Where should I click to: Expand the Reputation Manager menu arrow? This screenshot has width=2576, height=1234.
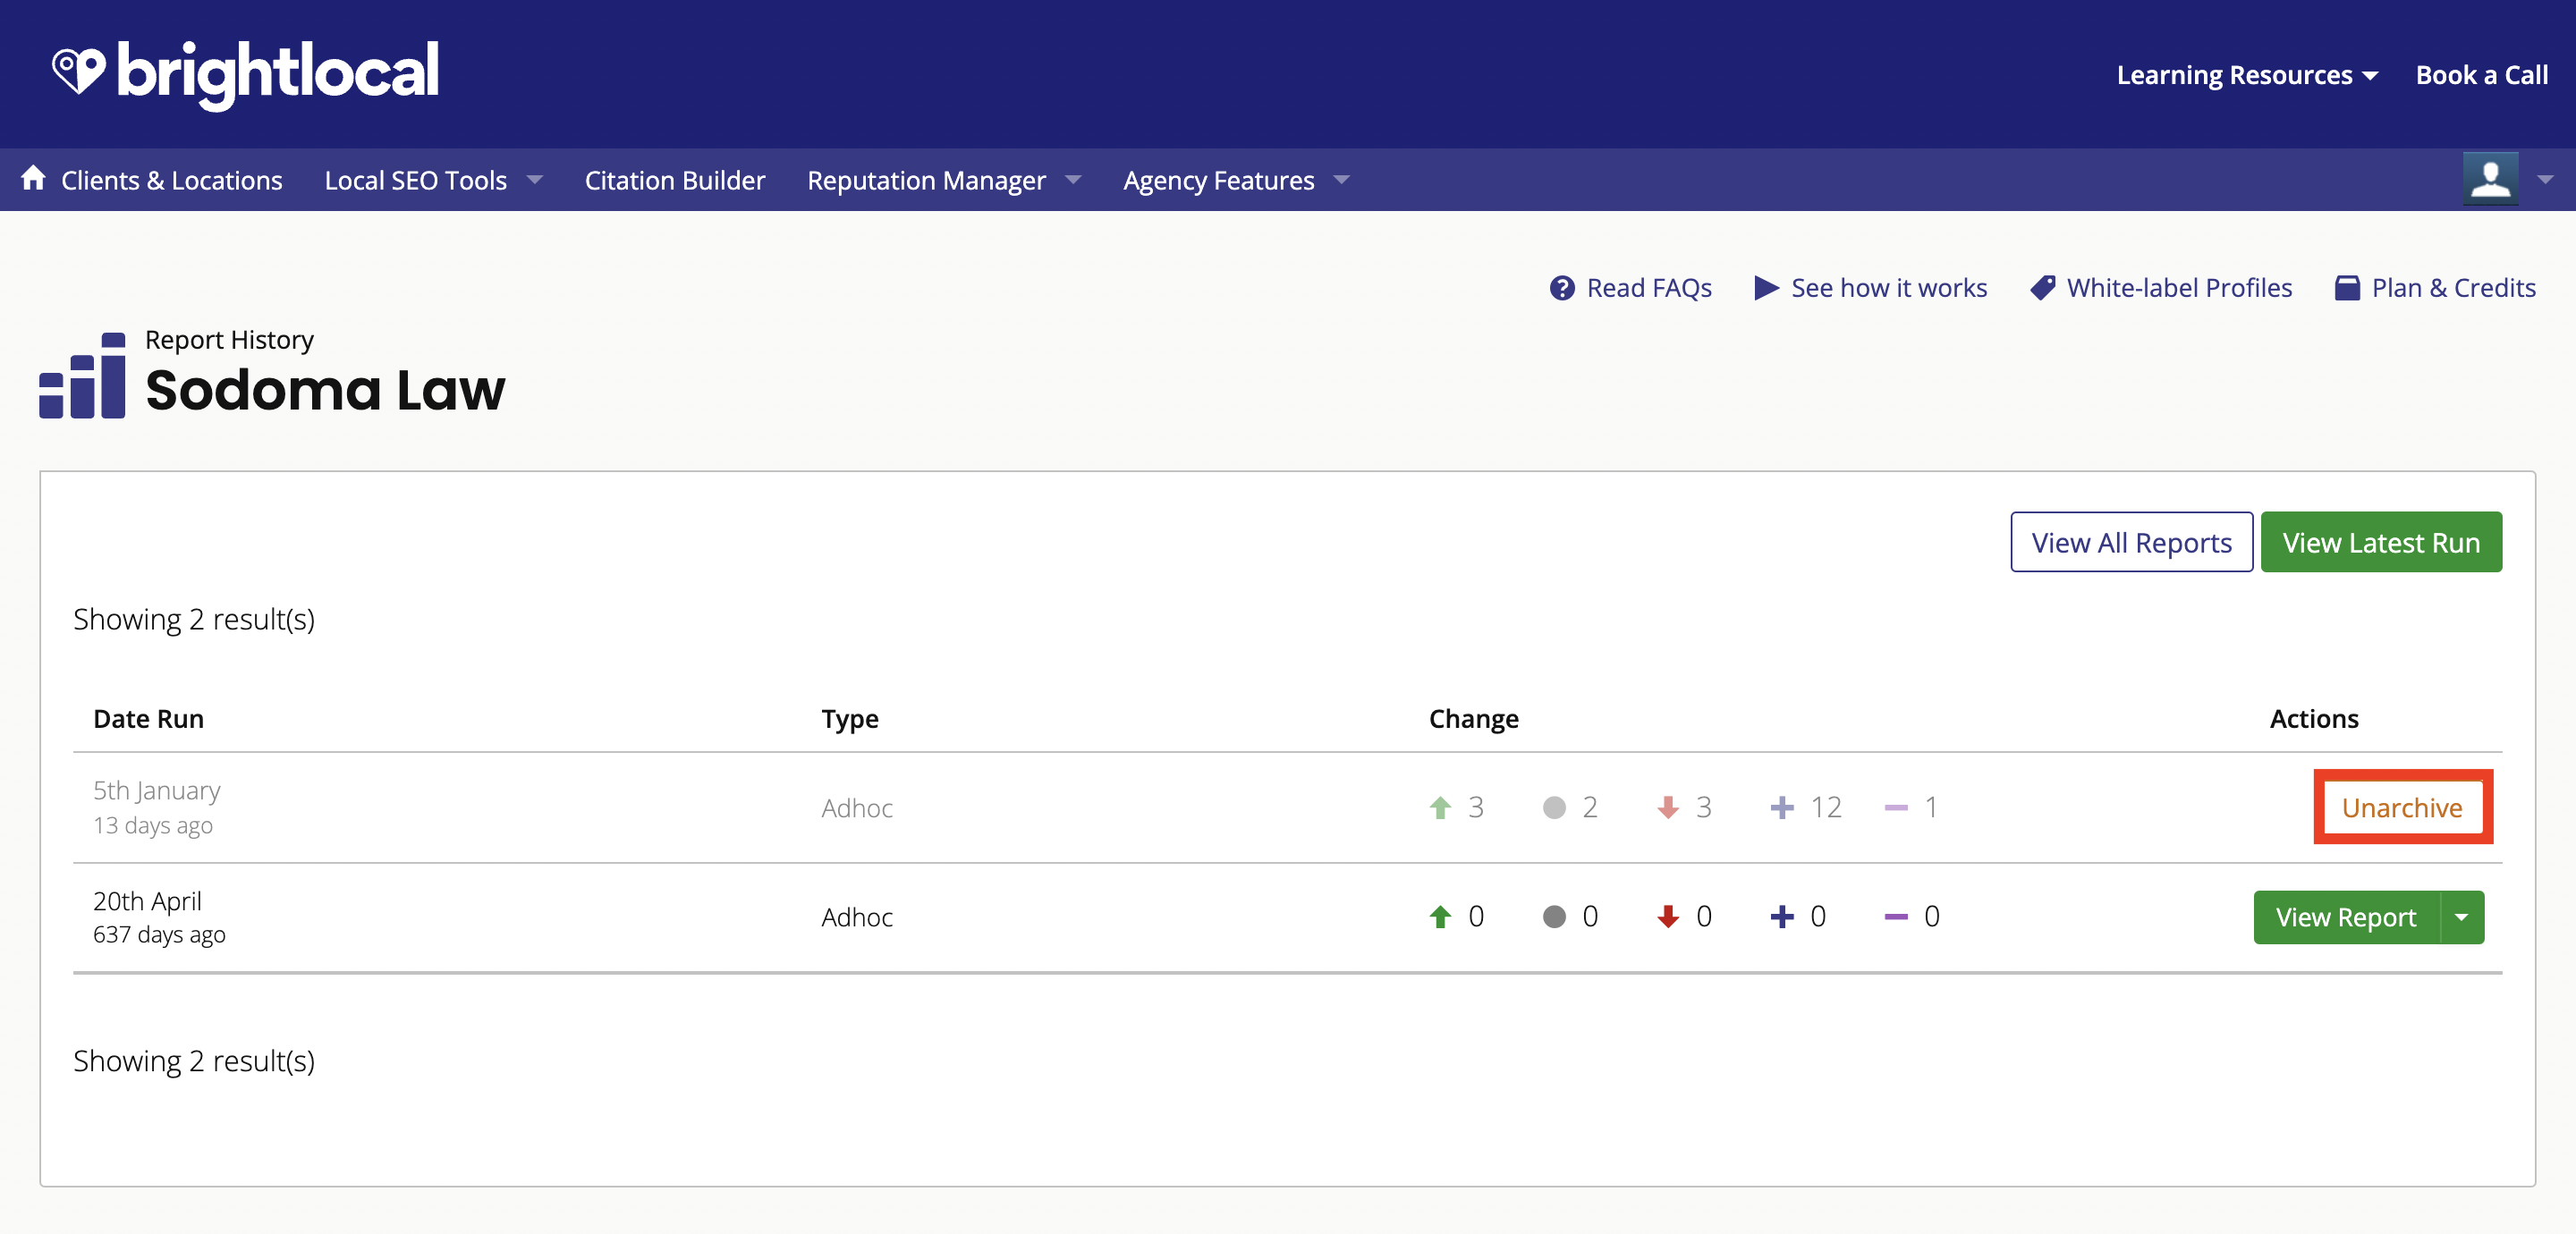(1074, 180)
